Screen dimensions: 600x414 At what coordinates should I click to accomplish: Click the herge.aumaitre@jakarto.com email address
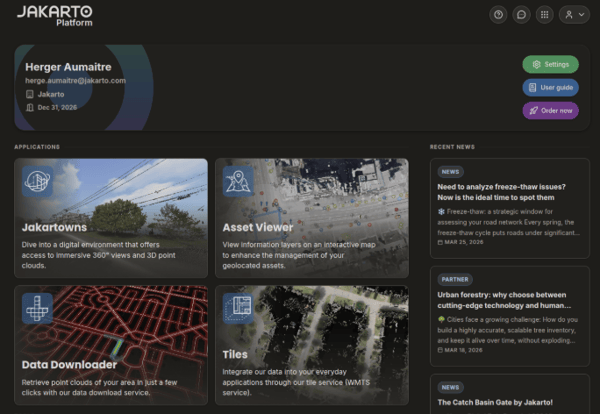(x=75, y=80)
